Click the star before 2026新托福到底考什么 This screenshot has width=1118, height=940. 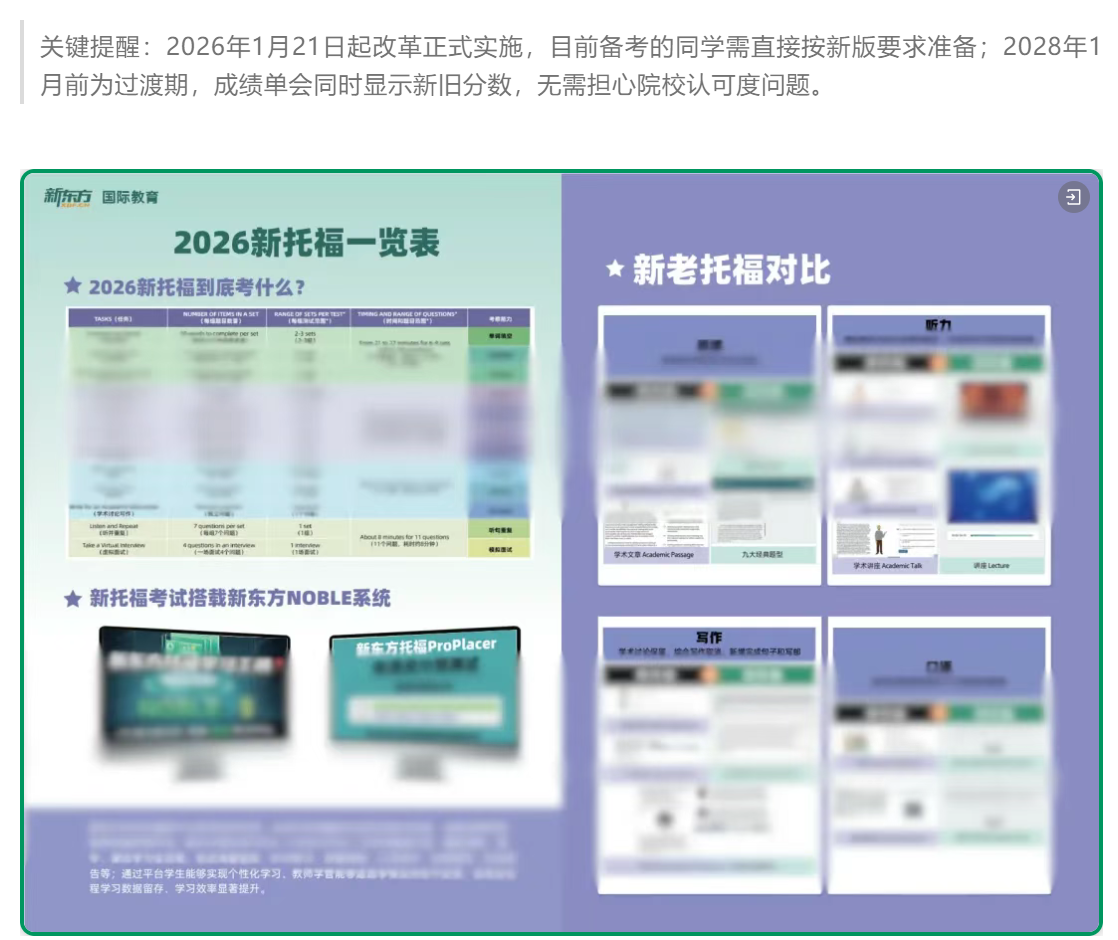click(x=73, y=286)
